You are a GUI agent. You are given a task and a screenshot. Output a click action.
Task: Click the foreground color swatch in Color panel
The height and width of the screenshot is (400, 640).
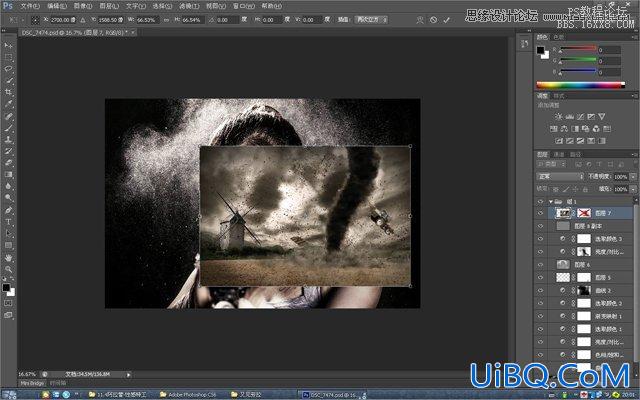540,51
